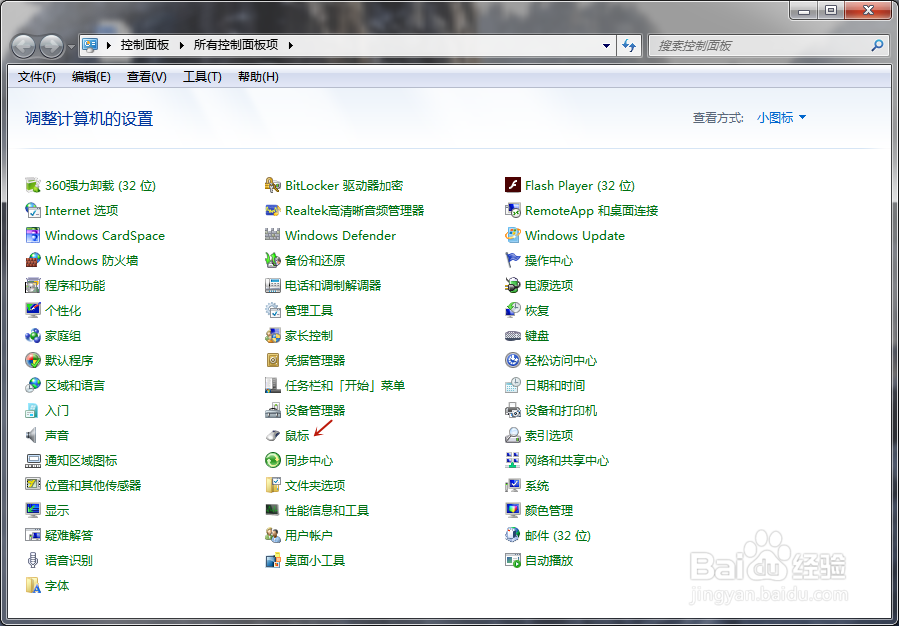The width and height of the screenshot is (899, 626).
Task: Open the recent pages dropdown beside navigation buttons
Action: point(71,46)
